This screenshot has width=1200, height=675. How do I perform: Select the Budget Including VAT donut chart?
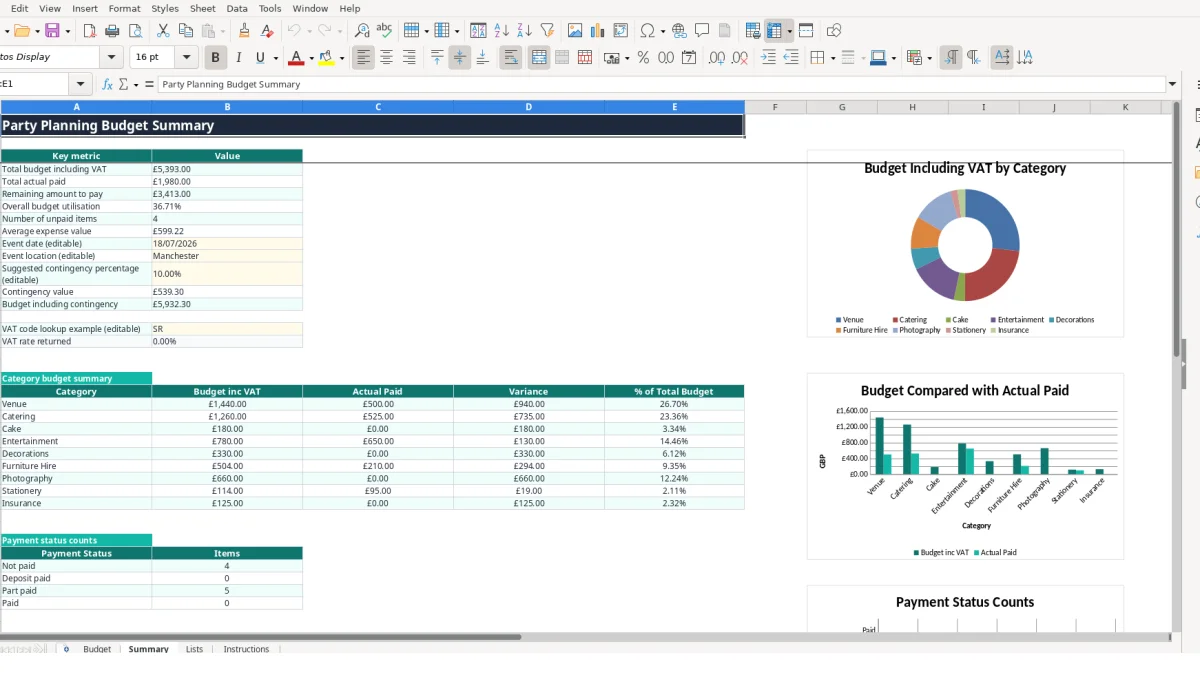965,244
